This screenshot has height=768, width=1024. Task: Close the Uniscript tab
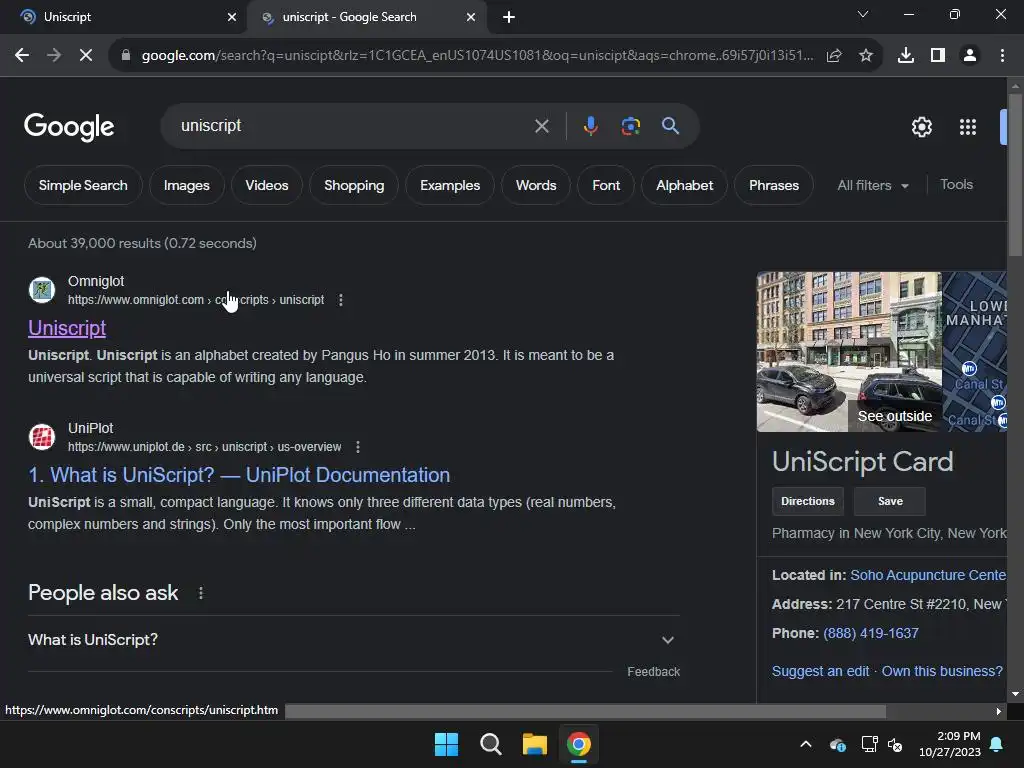click(x=232, y=17)
